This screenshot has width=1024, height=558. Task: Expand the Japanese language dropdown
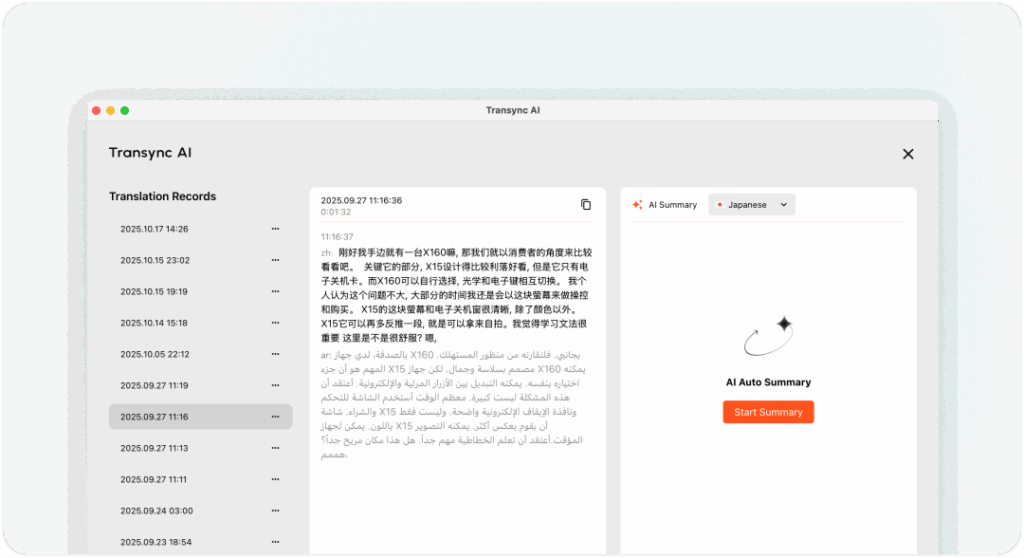[751, 205]
